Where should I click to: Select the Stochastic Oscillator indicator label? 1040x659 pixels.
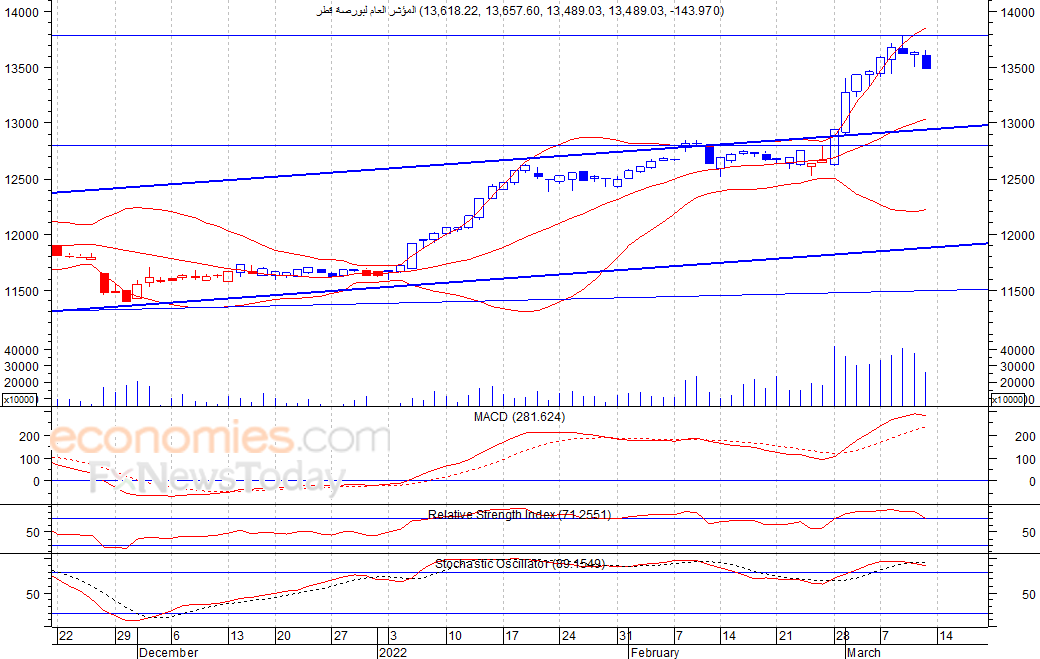pos(519,564)
